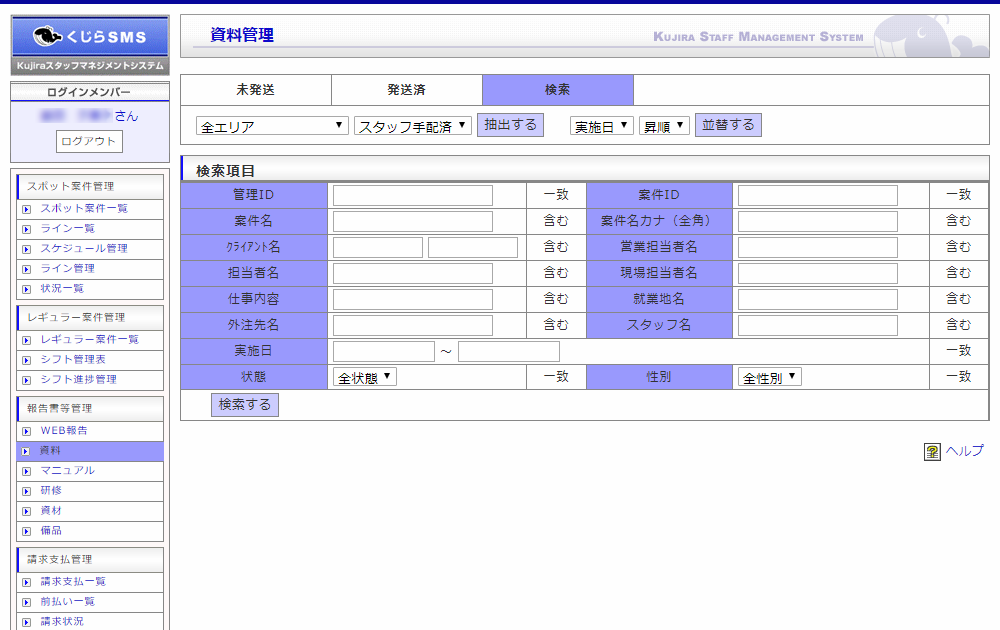Open the ヘルプ link
Screen dimensions: 1000x630
coord(964,451)
